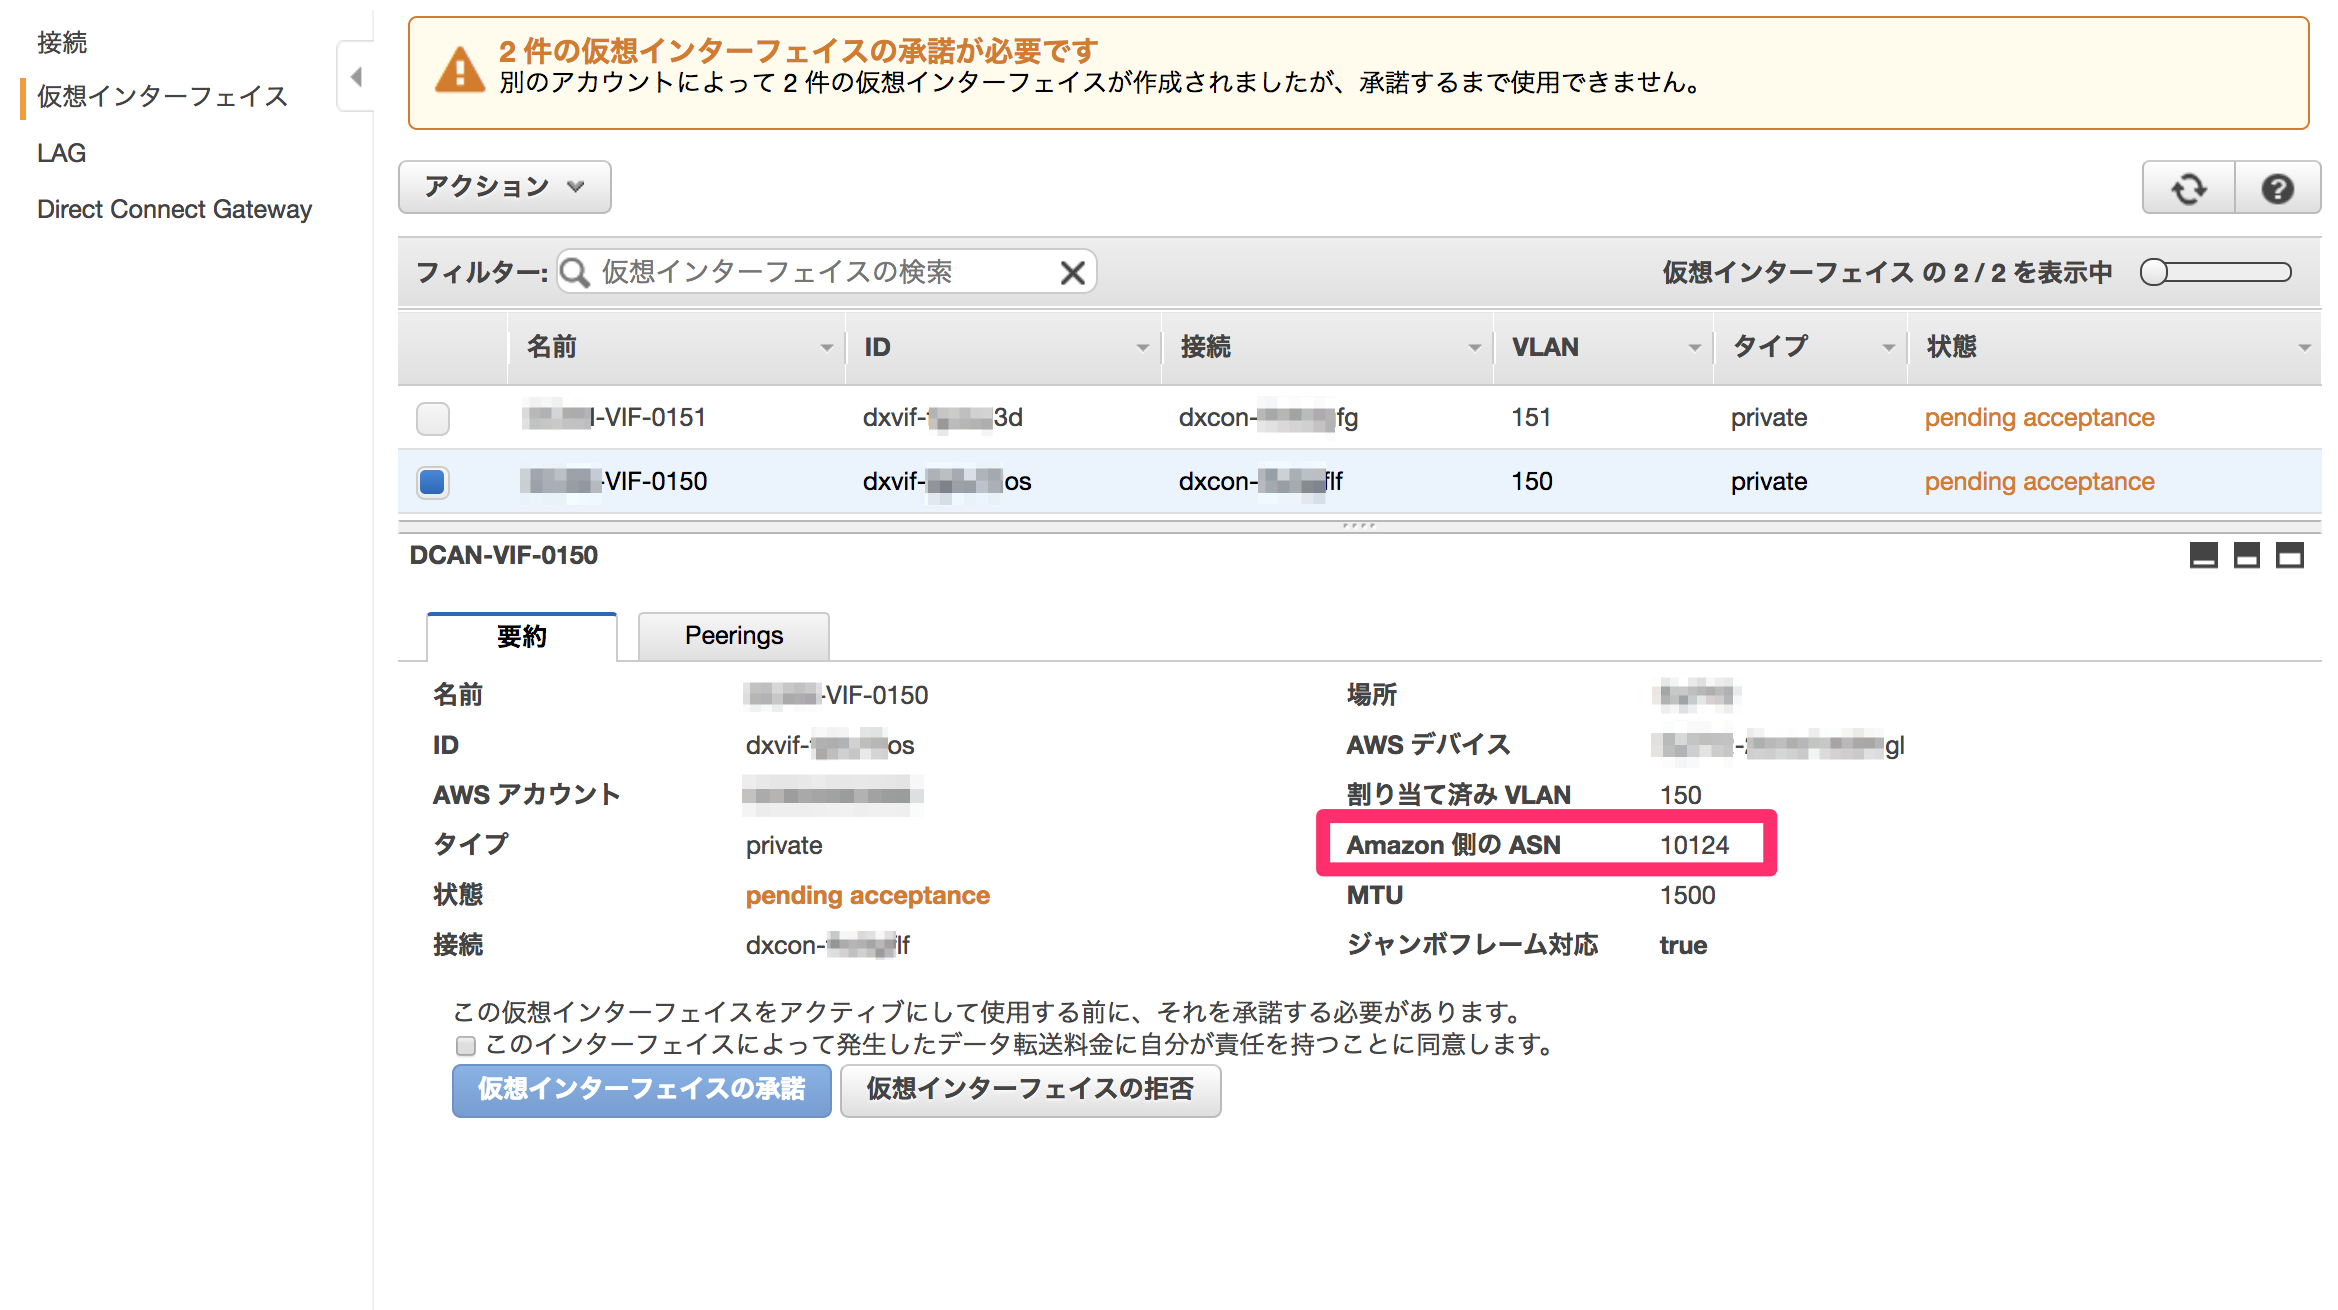
Task: Click the DCAN-VIF-0150 detail heading
Action: (504, 555)
